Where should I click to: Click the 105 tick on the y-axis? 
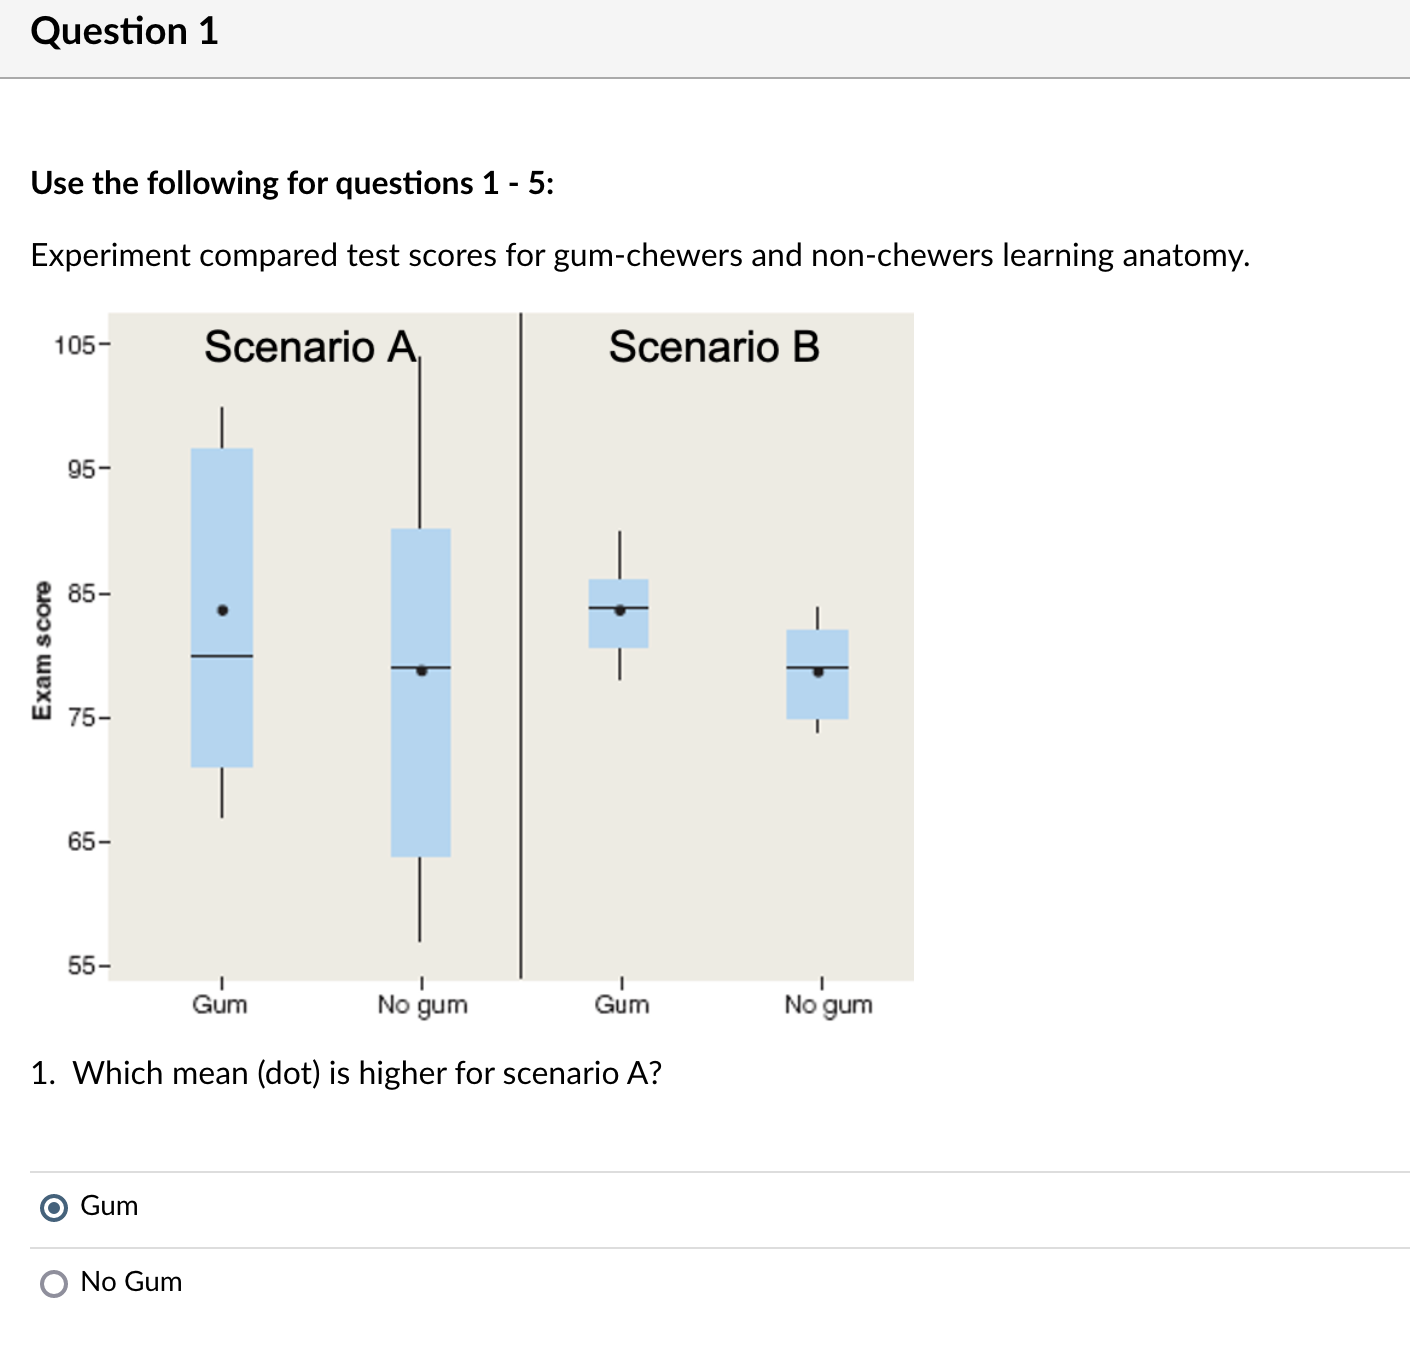tap(75, 346)
